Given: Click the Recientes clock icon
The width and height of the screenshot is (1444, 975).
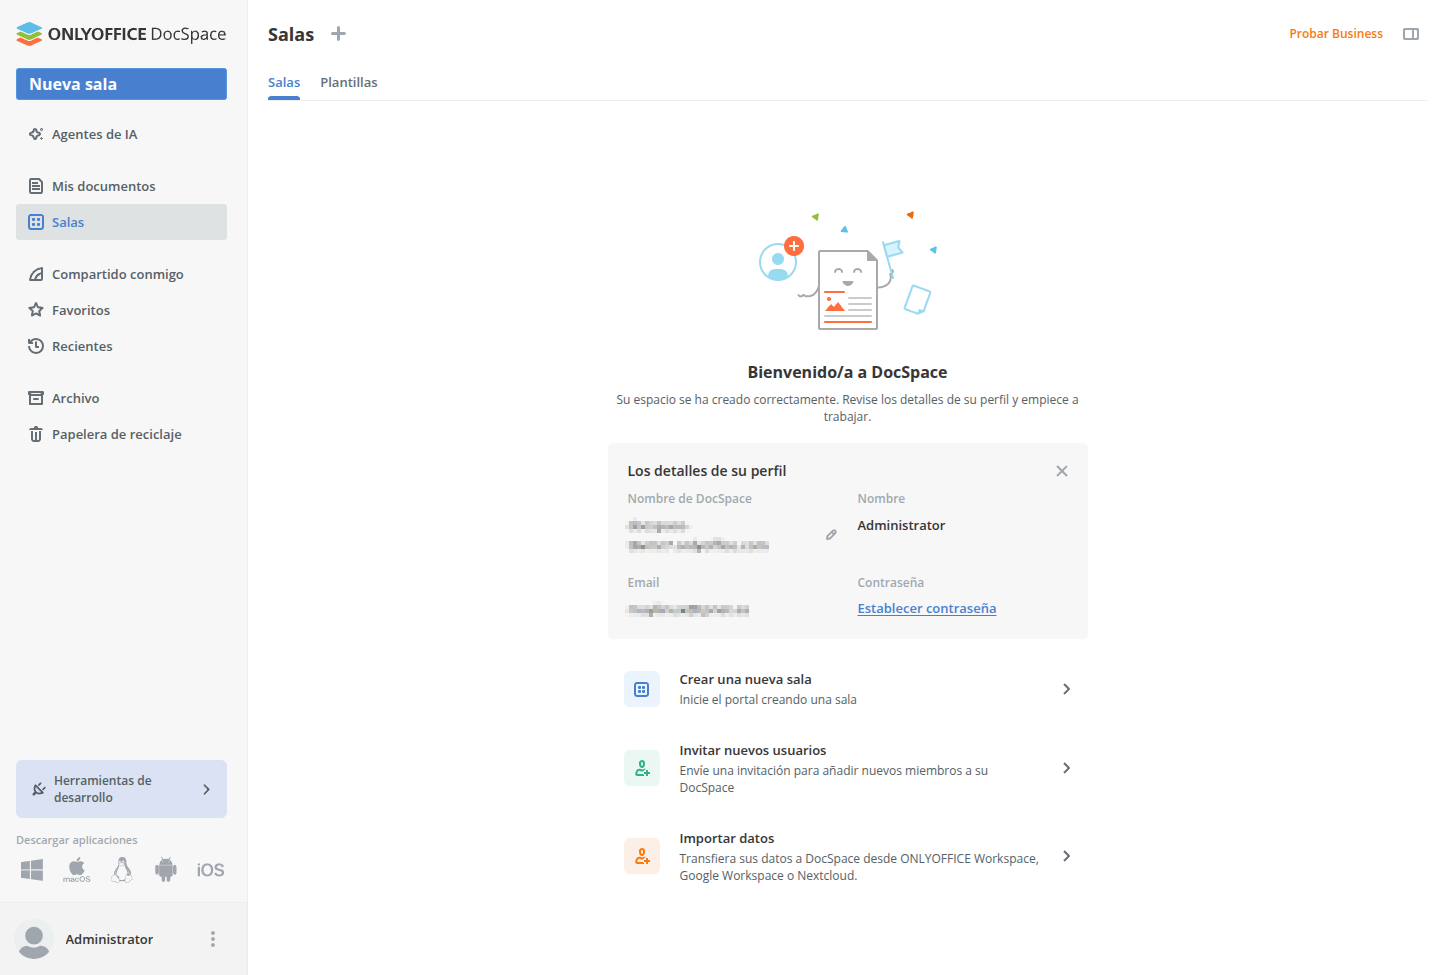Looking at the screenshot, I should coord(36,346).
